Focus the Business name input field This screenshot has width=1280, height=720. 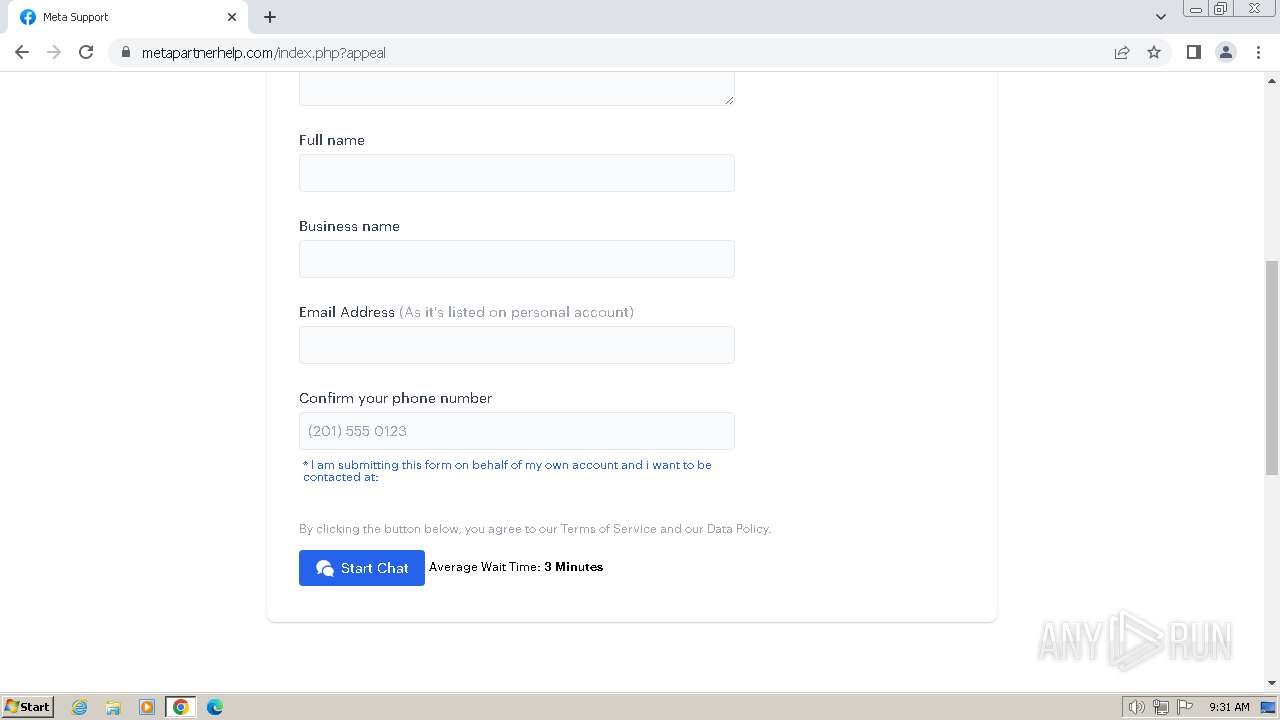coord(516,259)
